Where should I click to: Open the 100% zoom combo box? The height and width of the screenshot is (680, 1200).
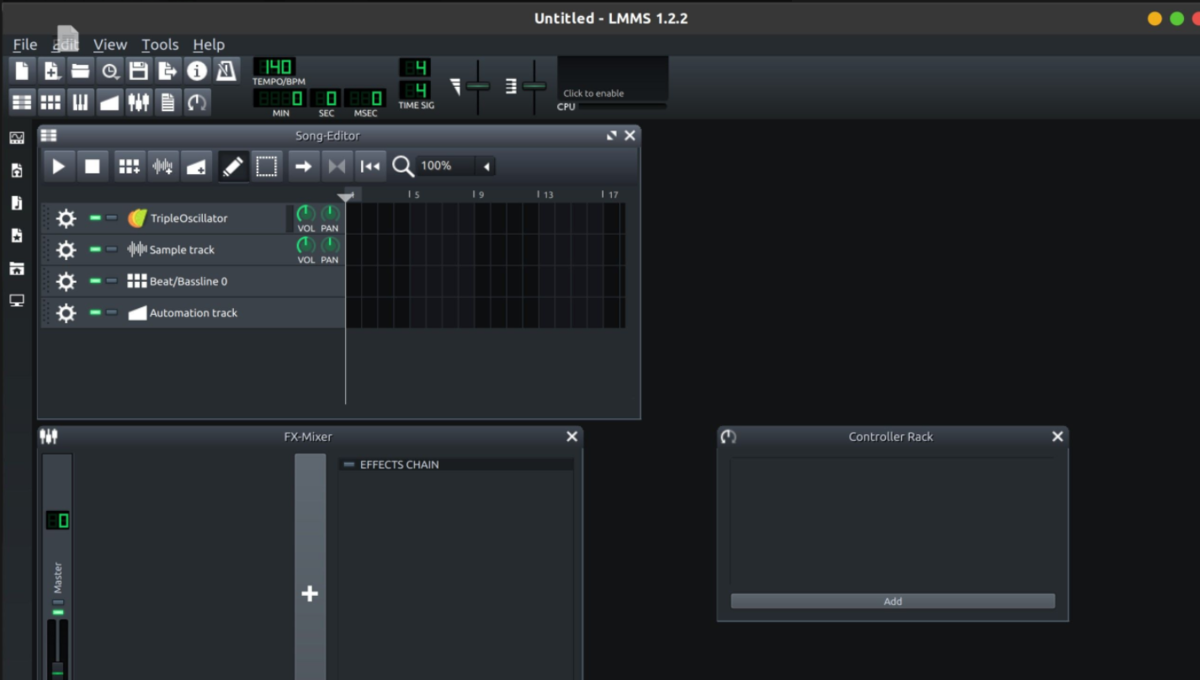tap(457, 166)
